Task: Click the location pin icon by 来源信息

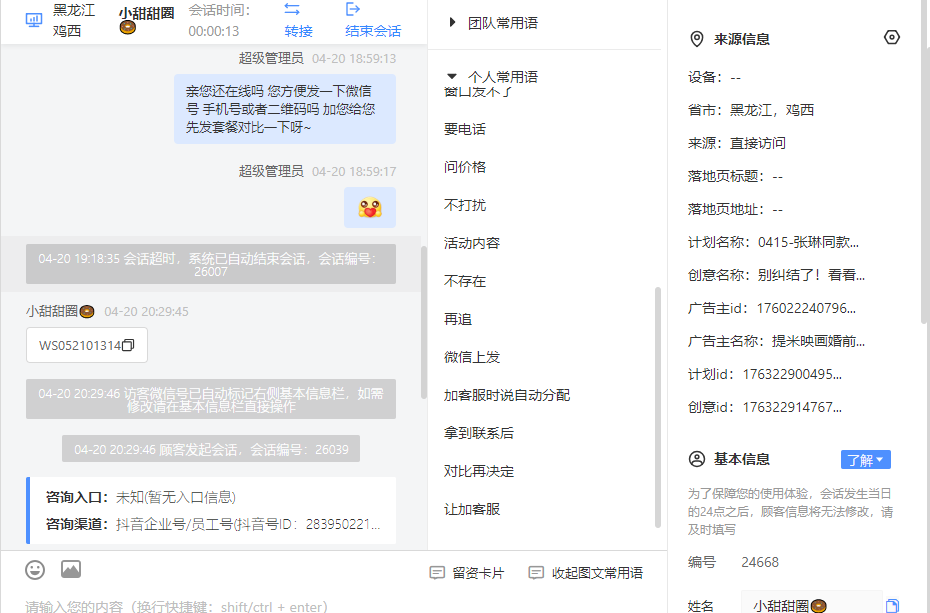Action: pyautogui.click(x=697, y=39)
